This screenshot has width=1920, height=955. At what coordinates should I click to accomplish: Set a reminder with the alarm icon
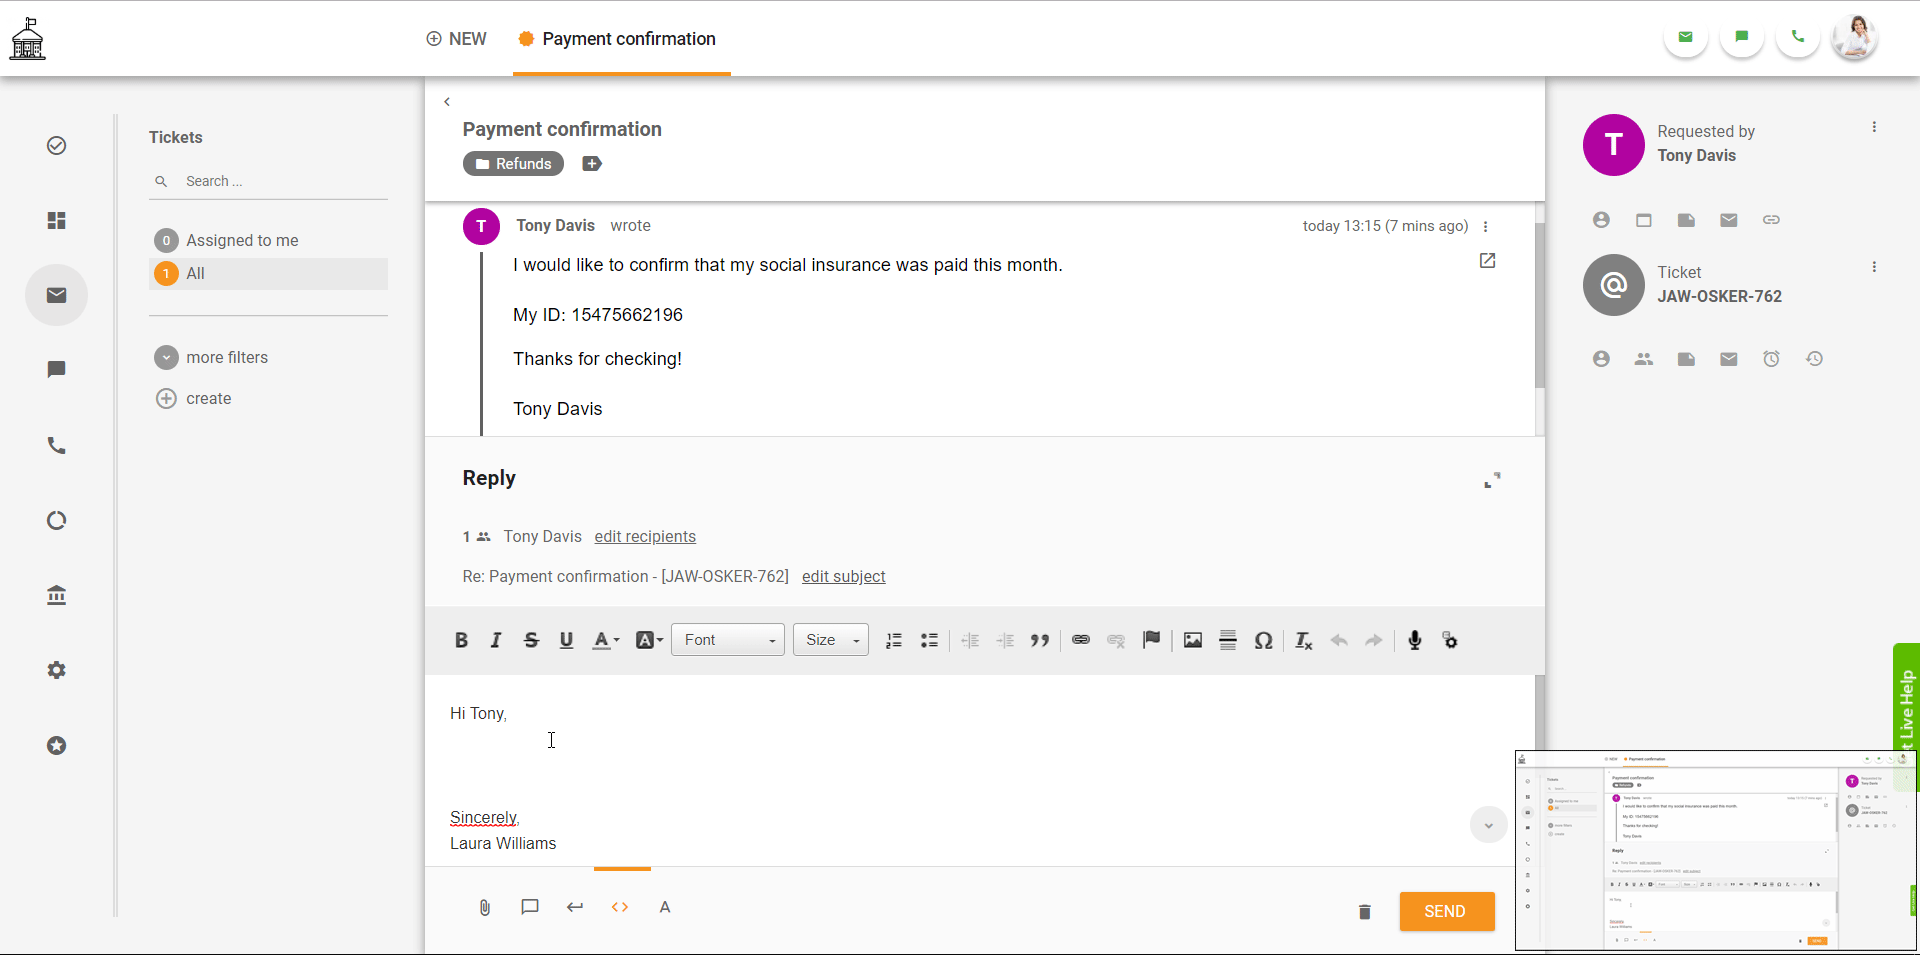click(x=1771, y=358)
